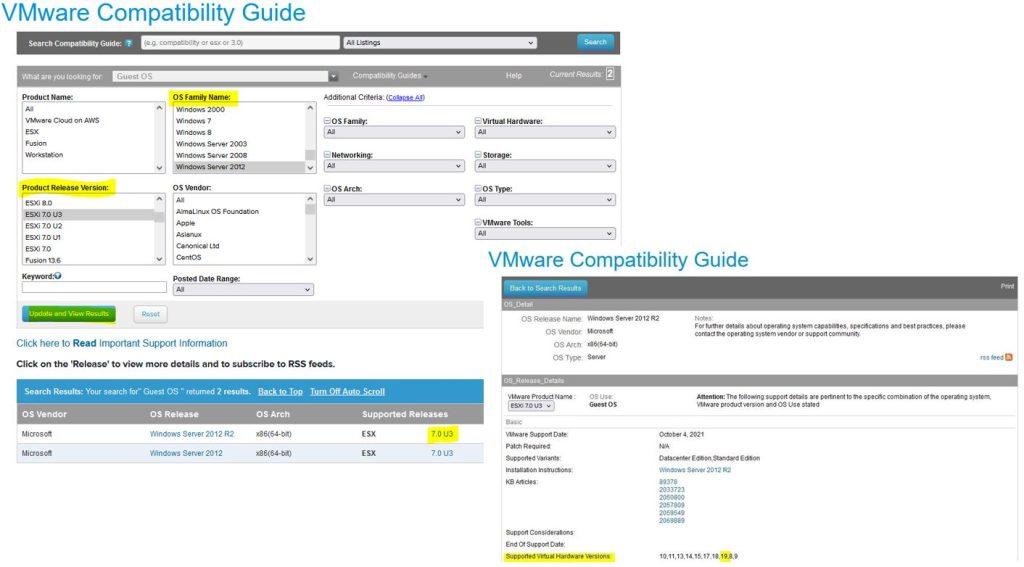The height and width of the screenshot is (567, 1024).
Task: Collapse the Networking criteria toggle
Action: pos(327,155)
